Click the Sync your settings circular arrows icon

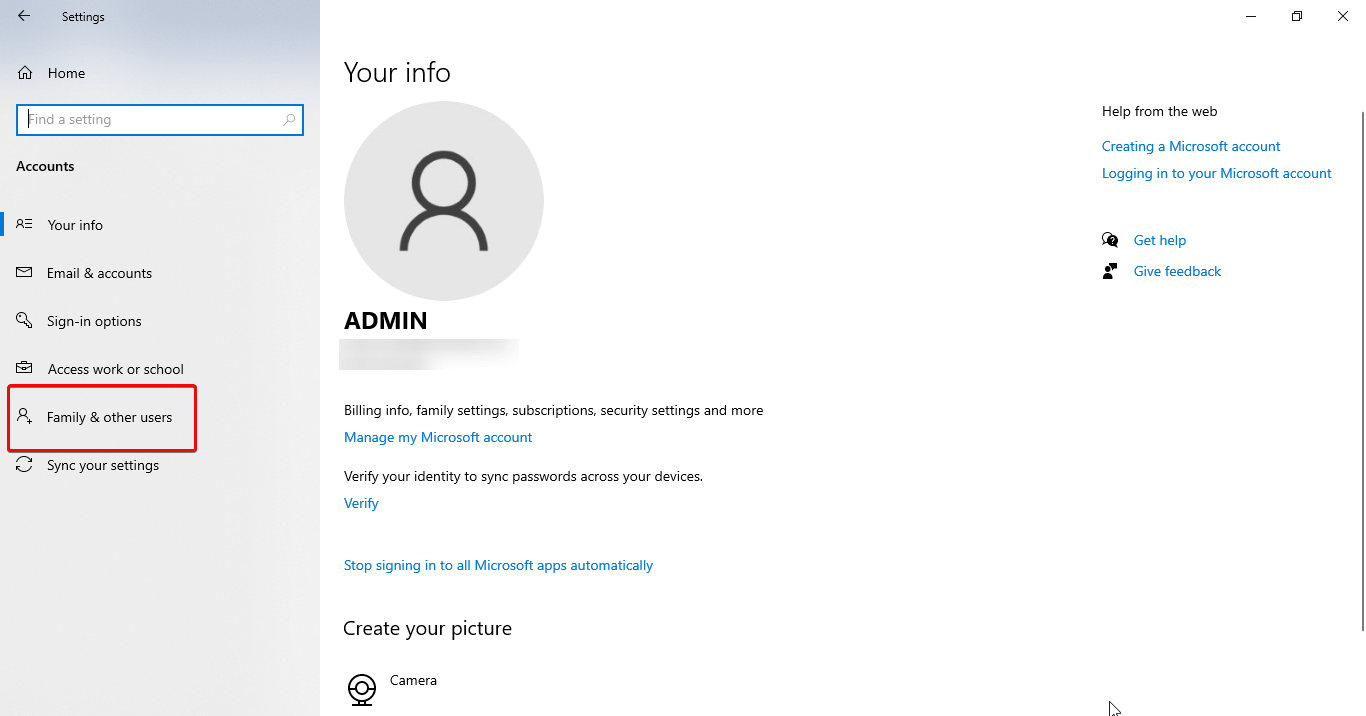click(25, 464)
